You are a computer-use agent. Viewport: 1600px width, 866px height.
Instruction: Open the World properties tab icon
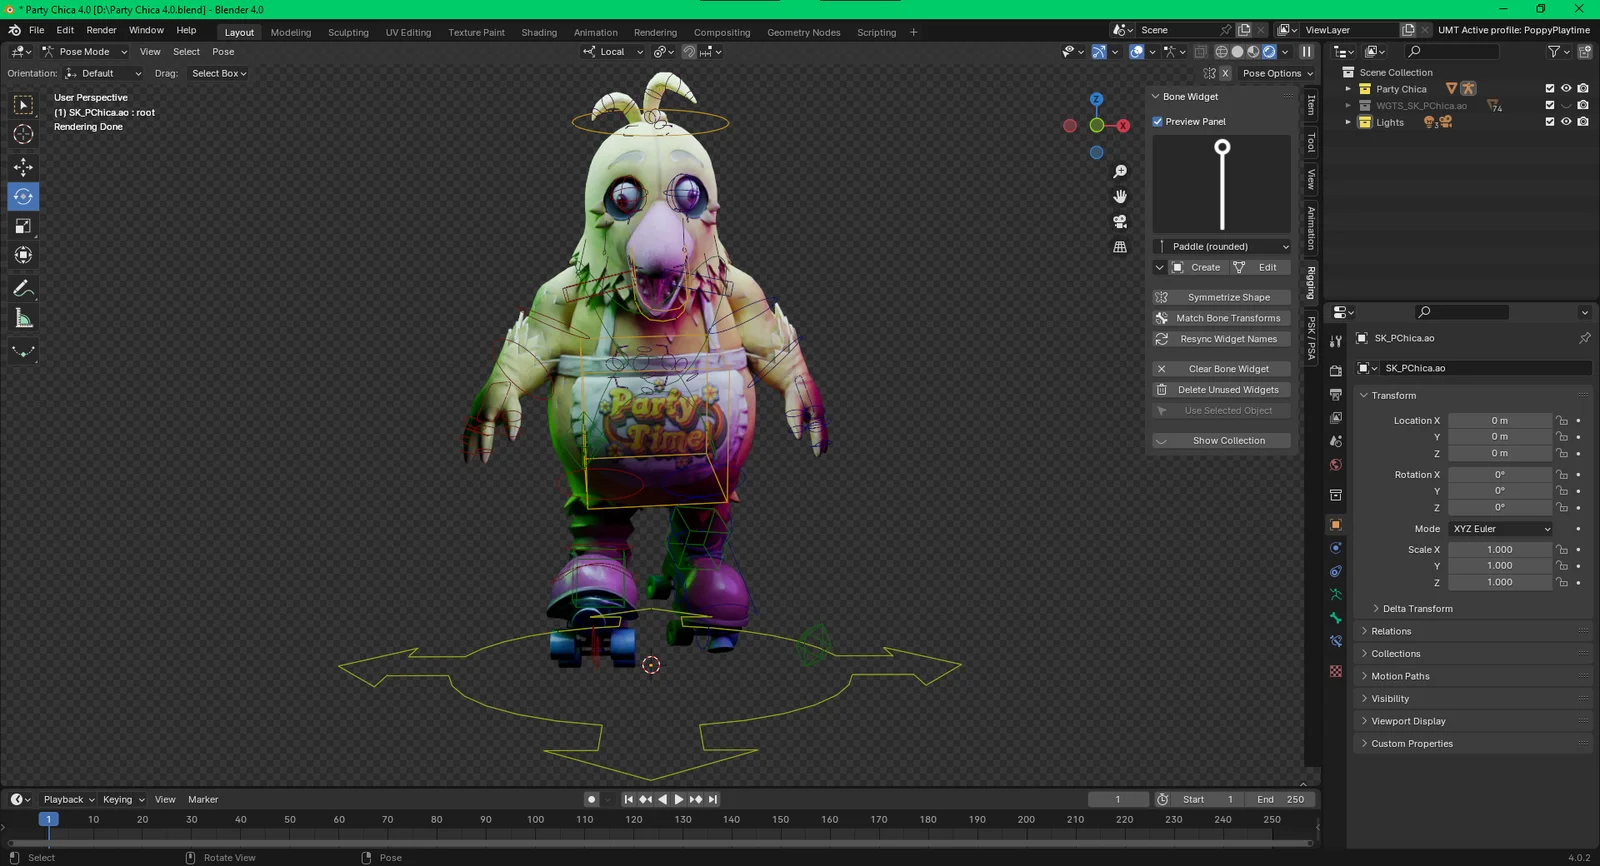click(1336, 465)
